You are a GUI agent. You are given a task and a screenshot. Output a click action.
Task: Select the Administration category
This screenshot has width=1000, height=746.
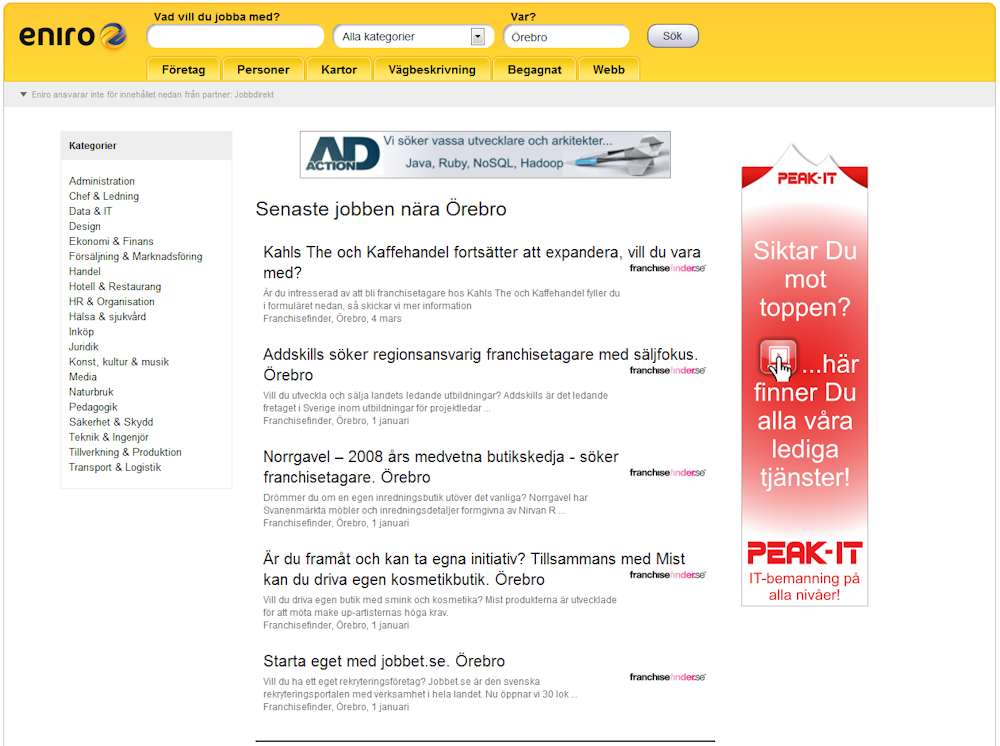tap(101, 181)
